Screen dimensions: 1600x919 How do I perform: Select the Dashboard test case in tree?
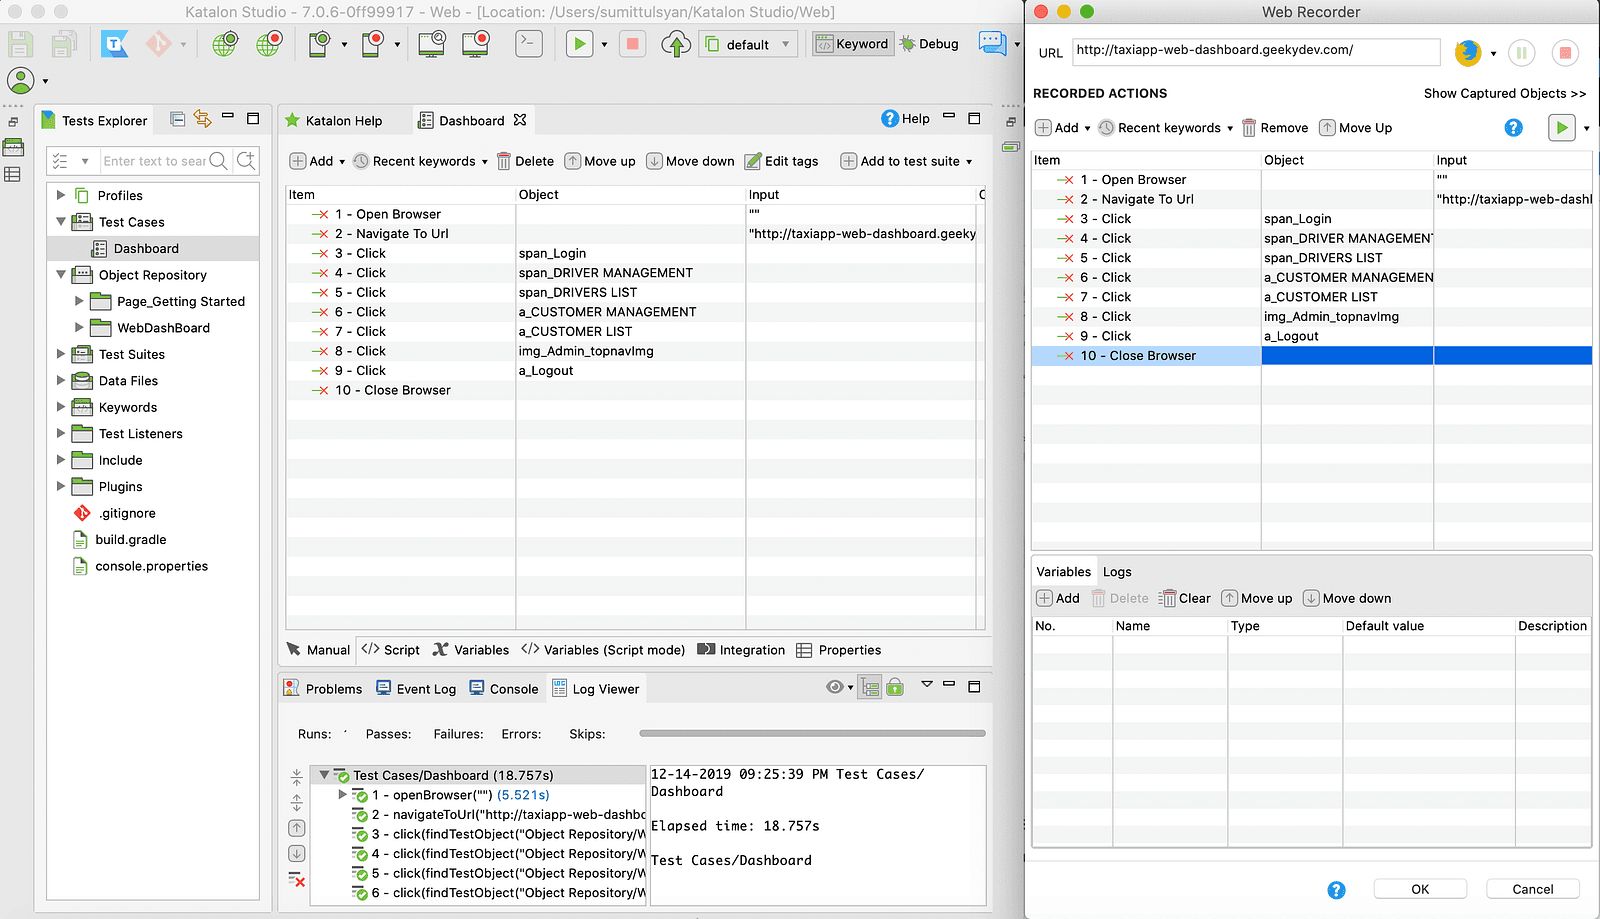[145, 248]
